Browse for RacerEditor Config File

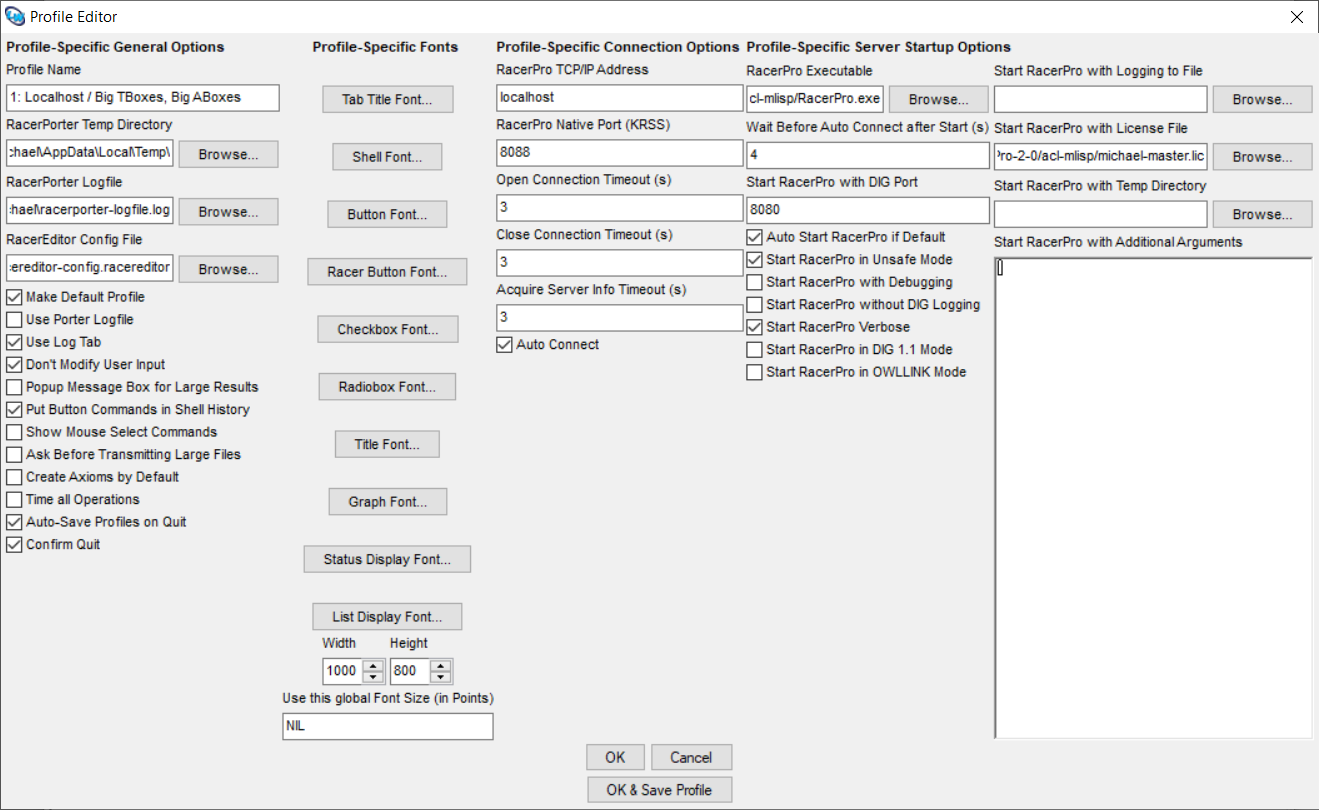(228, 269)
